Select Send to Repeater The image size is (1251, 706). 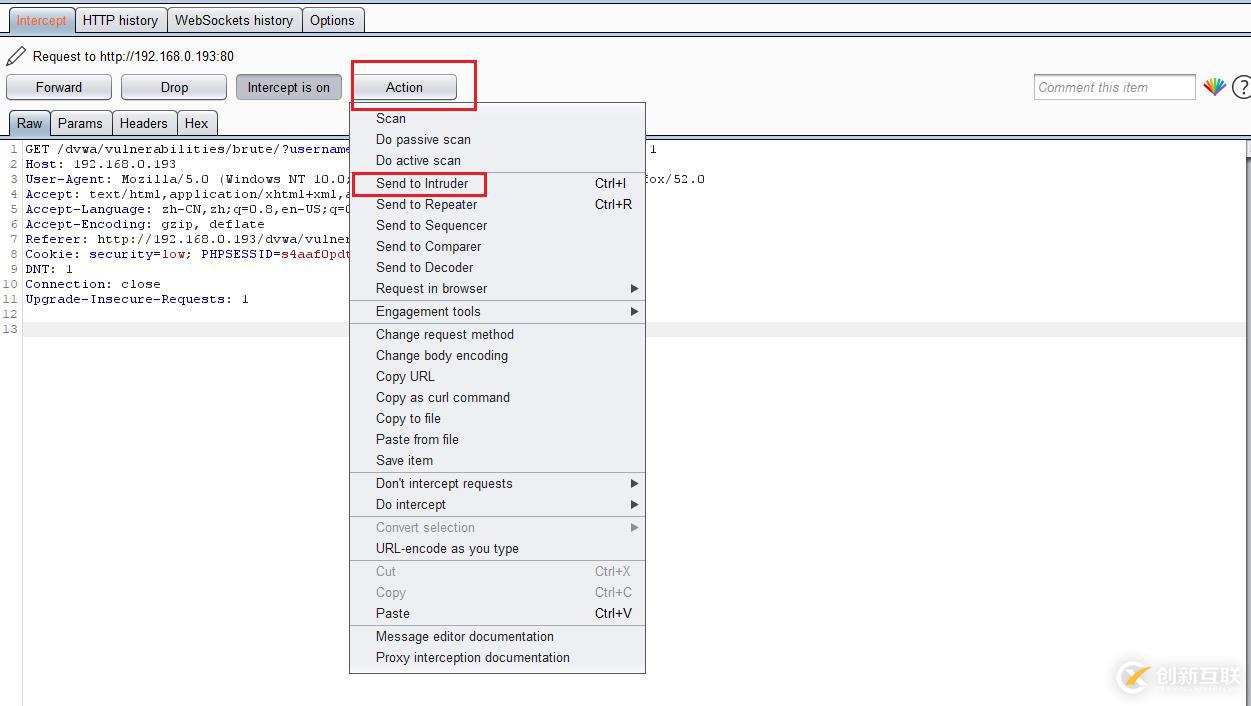(x=497, y=204)
